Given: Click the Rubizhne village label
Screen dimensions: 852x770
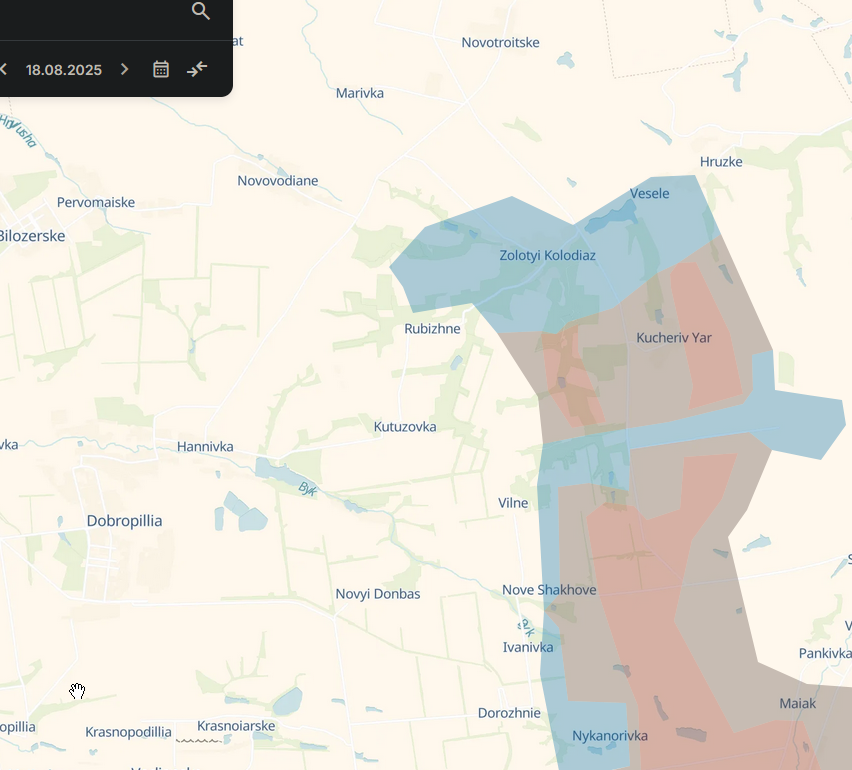Looking at the screenshot, I should point(432,329).
